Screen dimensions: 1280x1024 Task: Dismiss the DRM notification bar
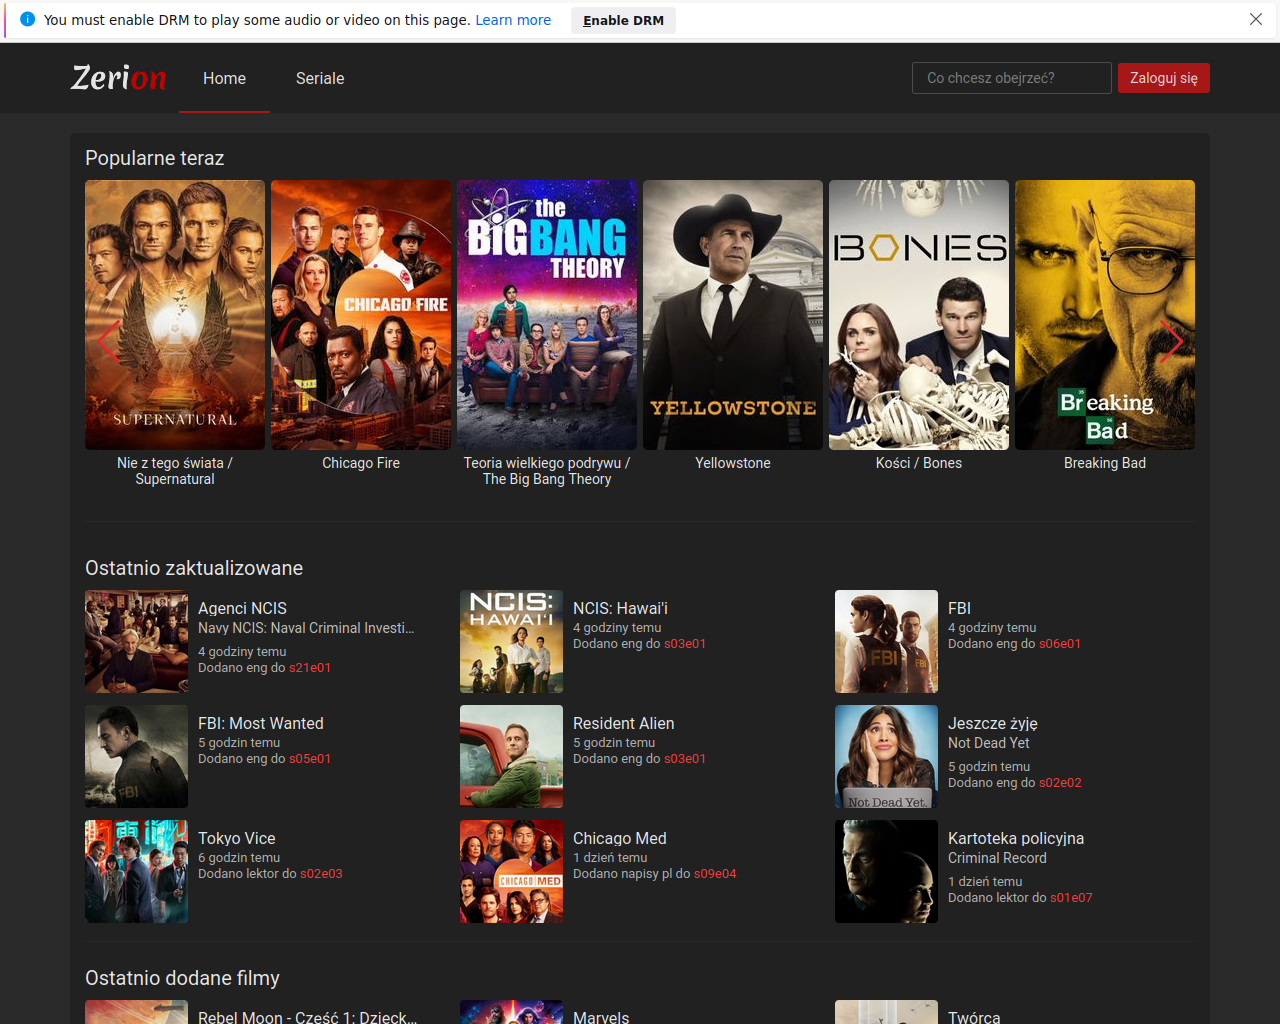(1256, 19)
